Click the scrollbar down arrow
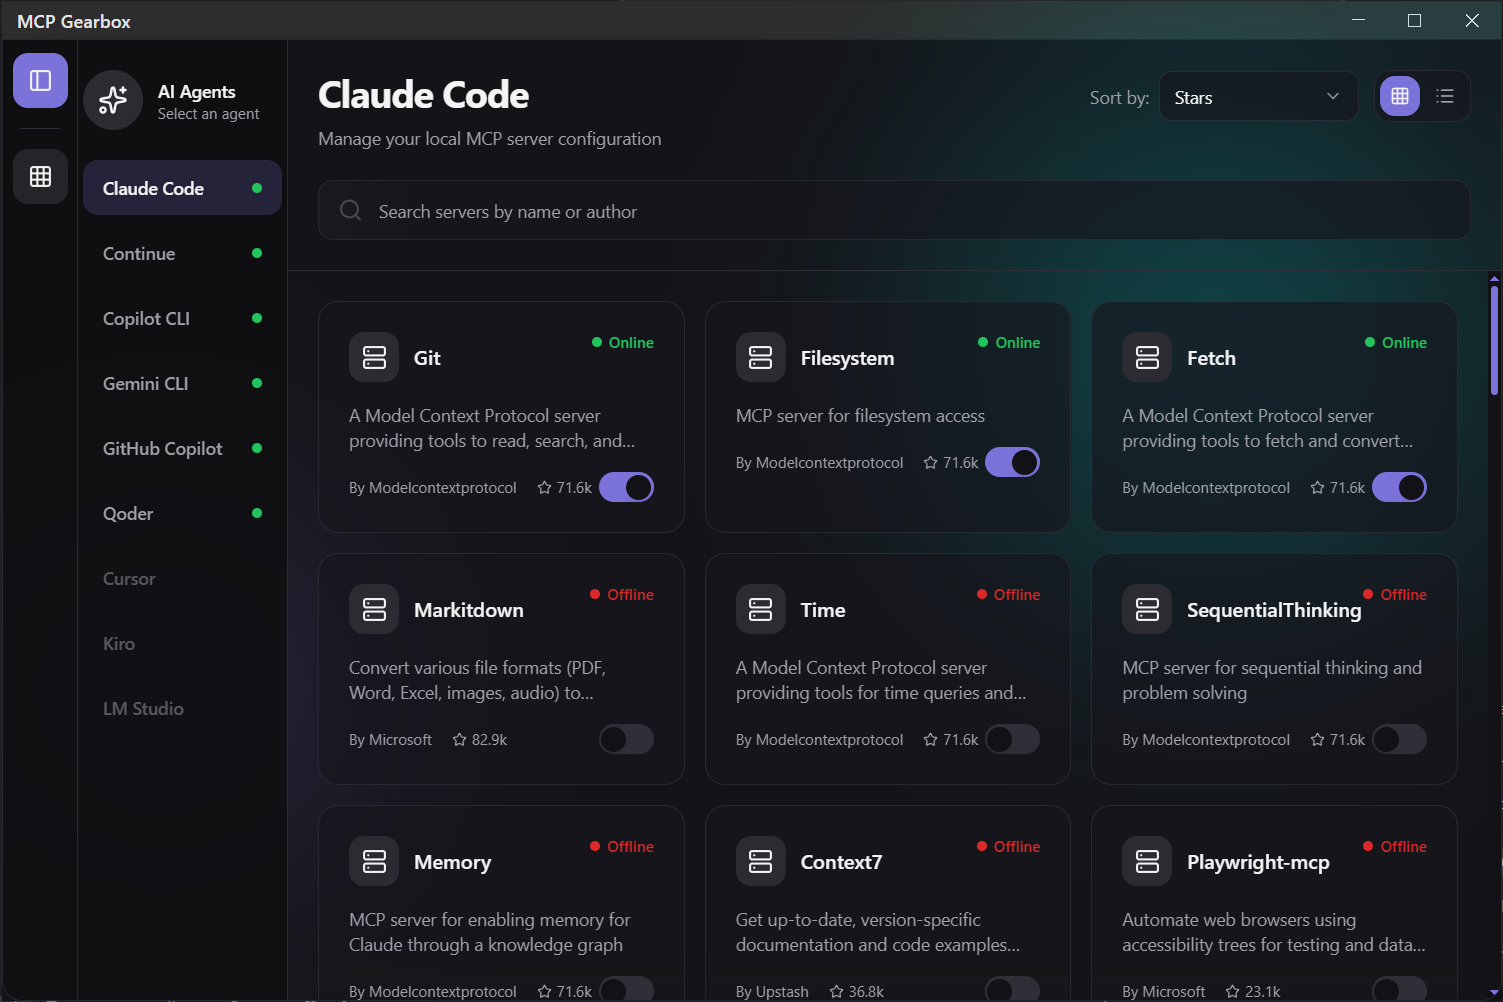 point(1494,993)
